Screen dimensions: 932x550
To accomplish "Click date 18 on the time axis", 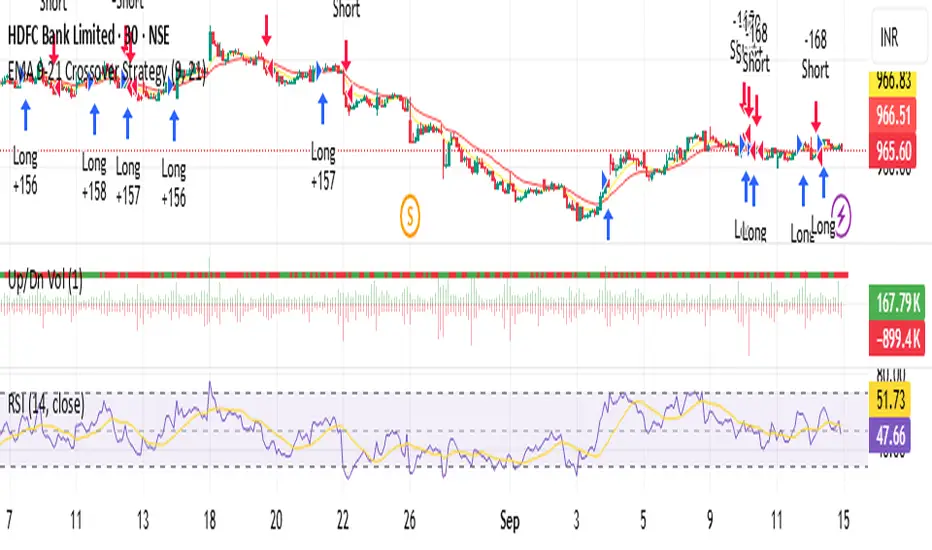I will tap(210, 521).
